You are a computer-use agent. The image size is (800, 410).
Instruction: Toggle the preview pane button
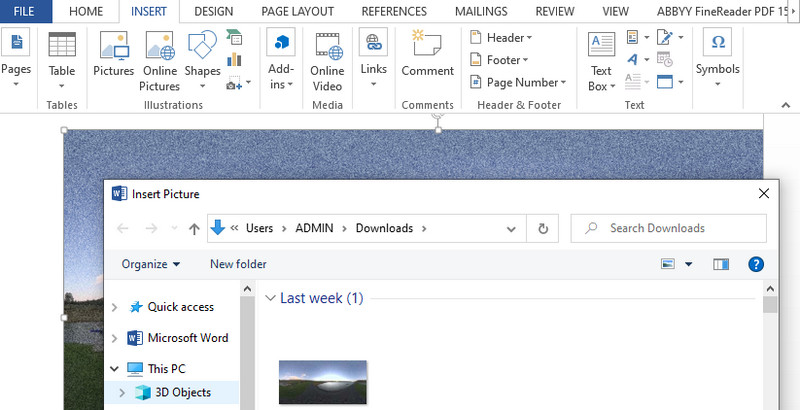click(721, 264)
